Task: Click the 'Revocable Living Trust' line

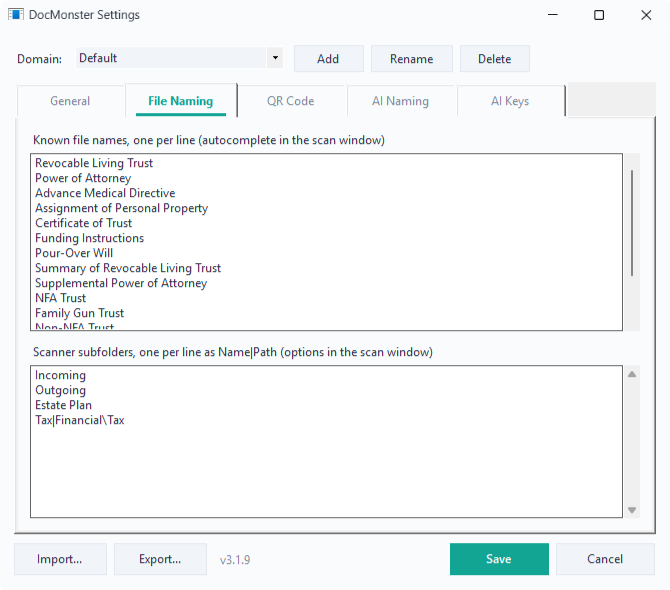Action: click(x=94, y=163)
